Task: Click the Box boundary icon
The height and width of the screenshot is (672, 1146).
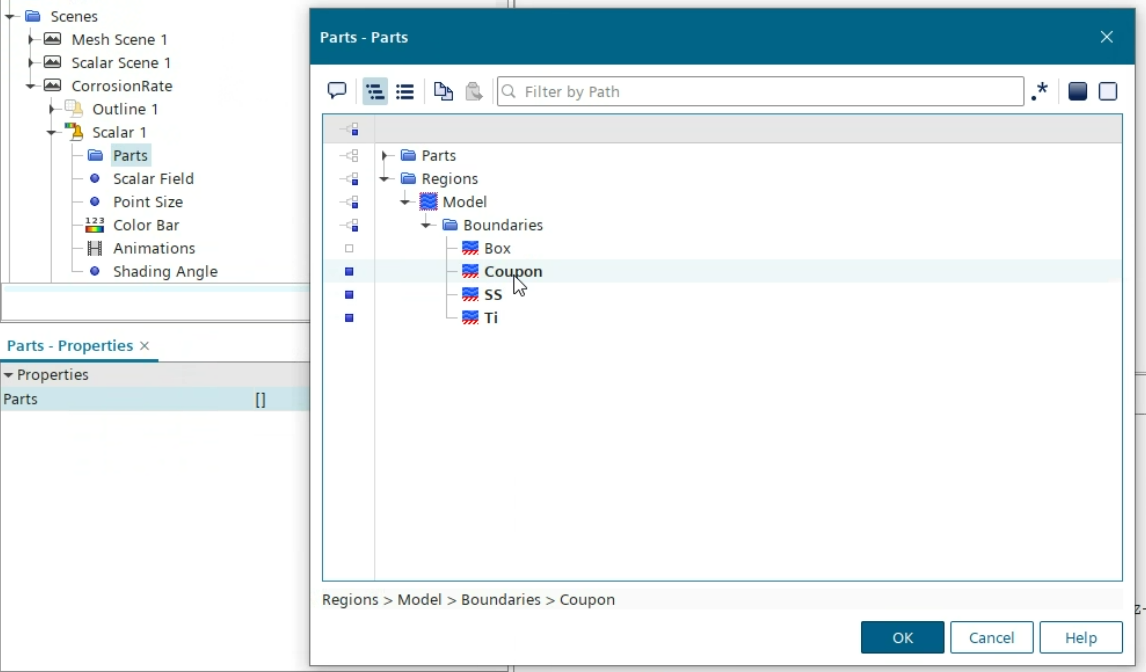Action: (x=470, y=248)
